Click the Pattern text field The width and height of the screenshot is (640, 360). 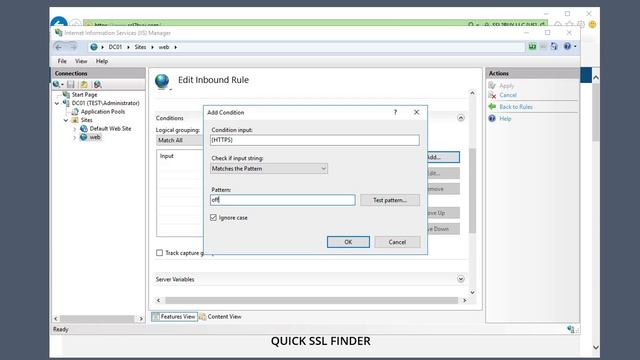point(282,200)
